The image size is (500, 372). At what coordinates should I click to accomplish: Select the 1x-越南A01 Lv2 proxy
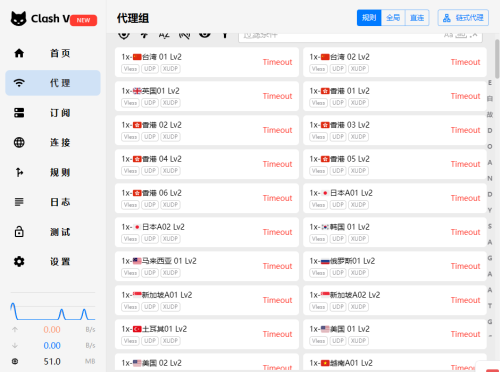[395, 363]
